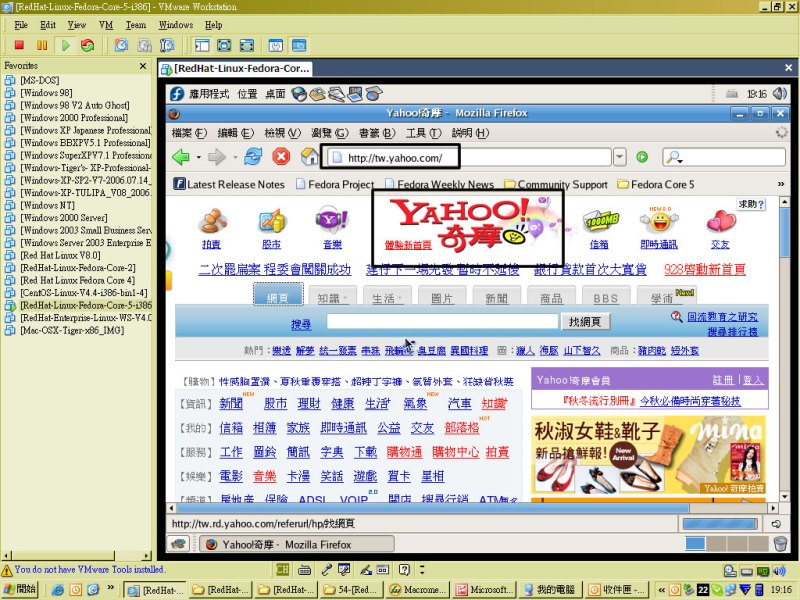800x600 pixels.
Task: Click the GNOME panel volume speaker icon
Action: (779, 93)
